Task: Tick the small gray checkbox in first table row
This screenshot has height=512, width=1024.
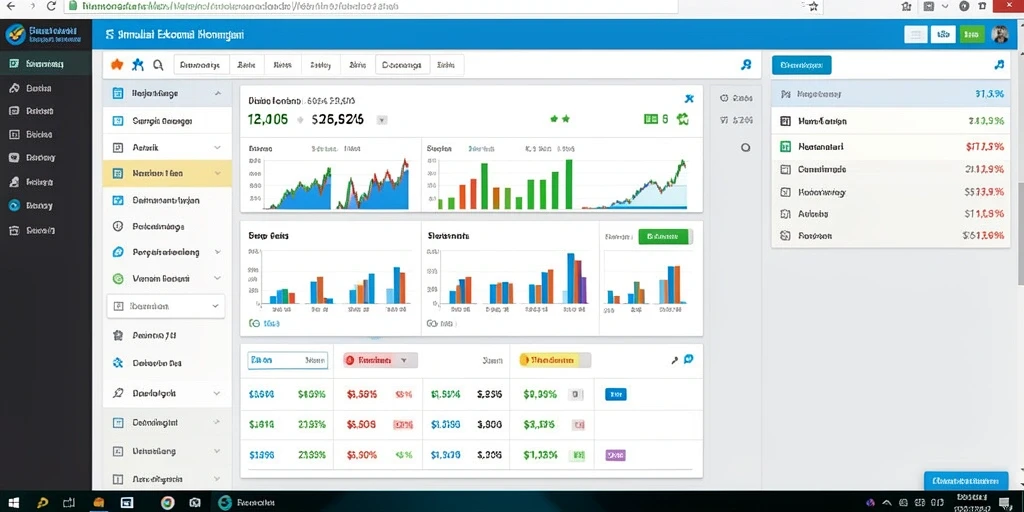Action: pyautogui.click(x=575, y=394)
